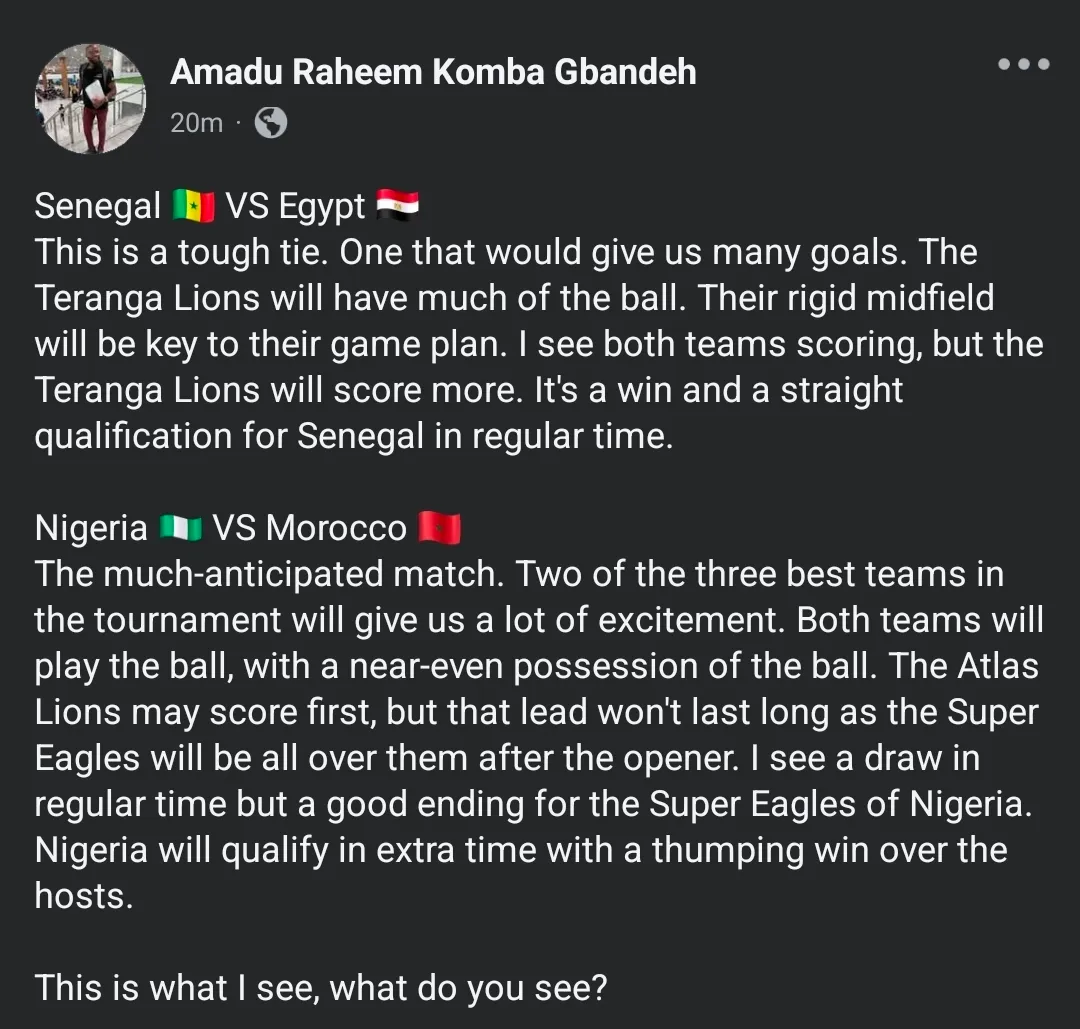Open the author's profile picture

point(90,98)
